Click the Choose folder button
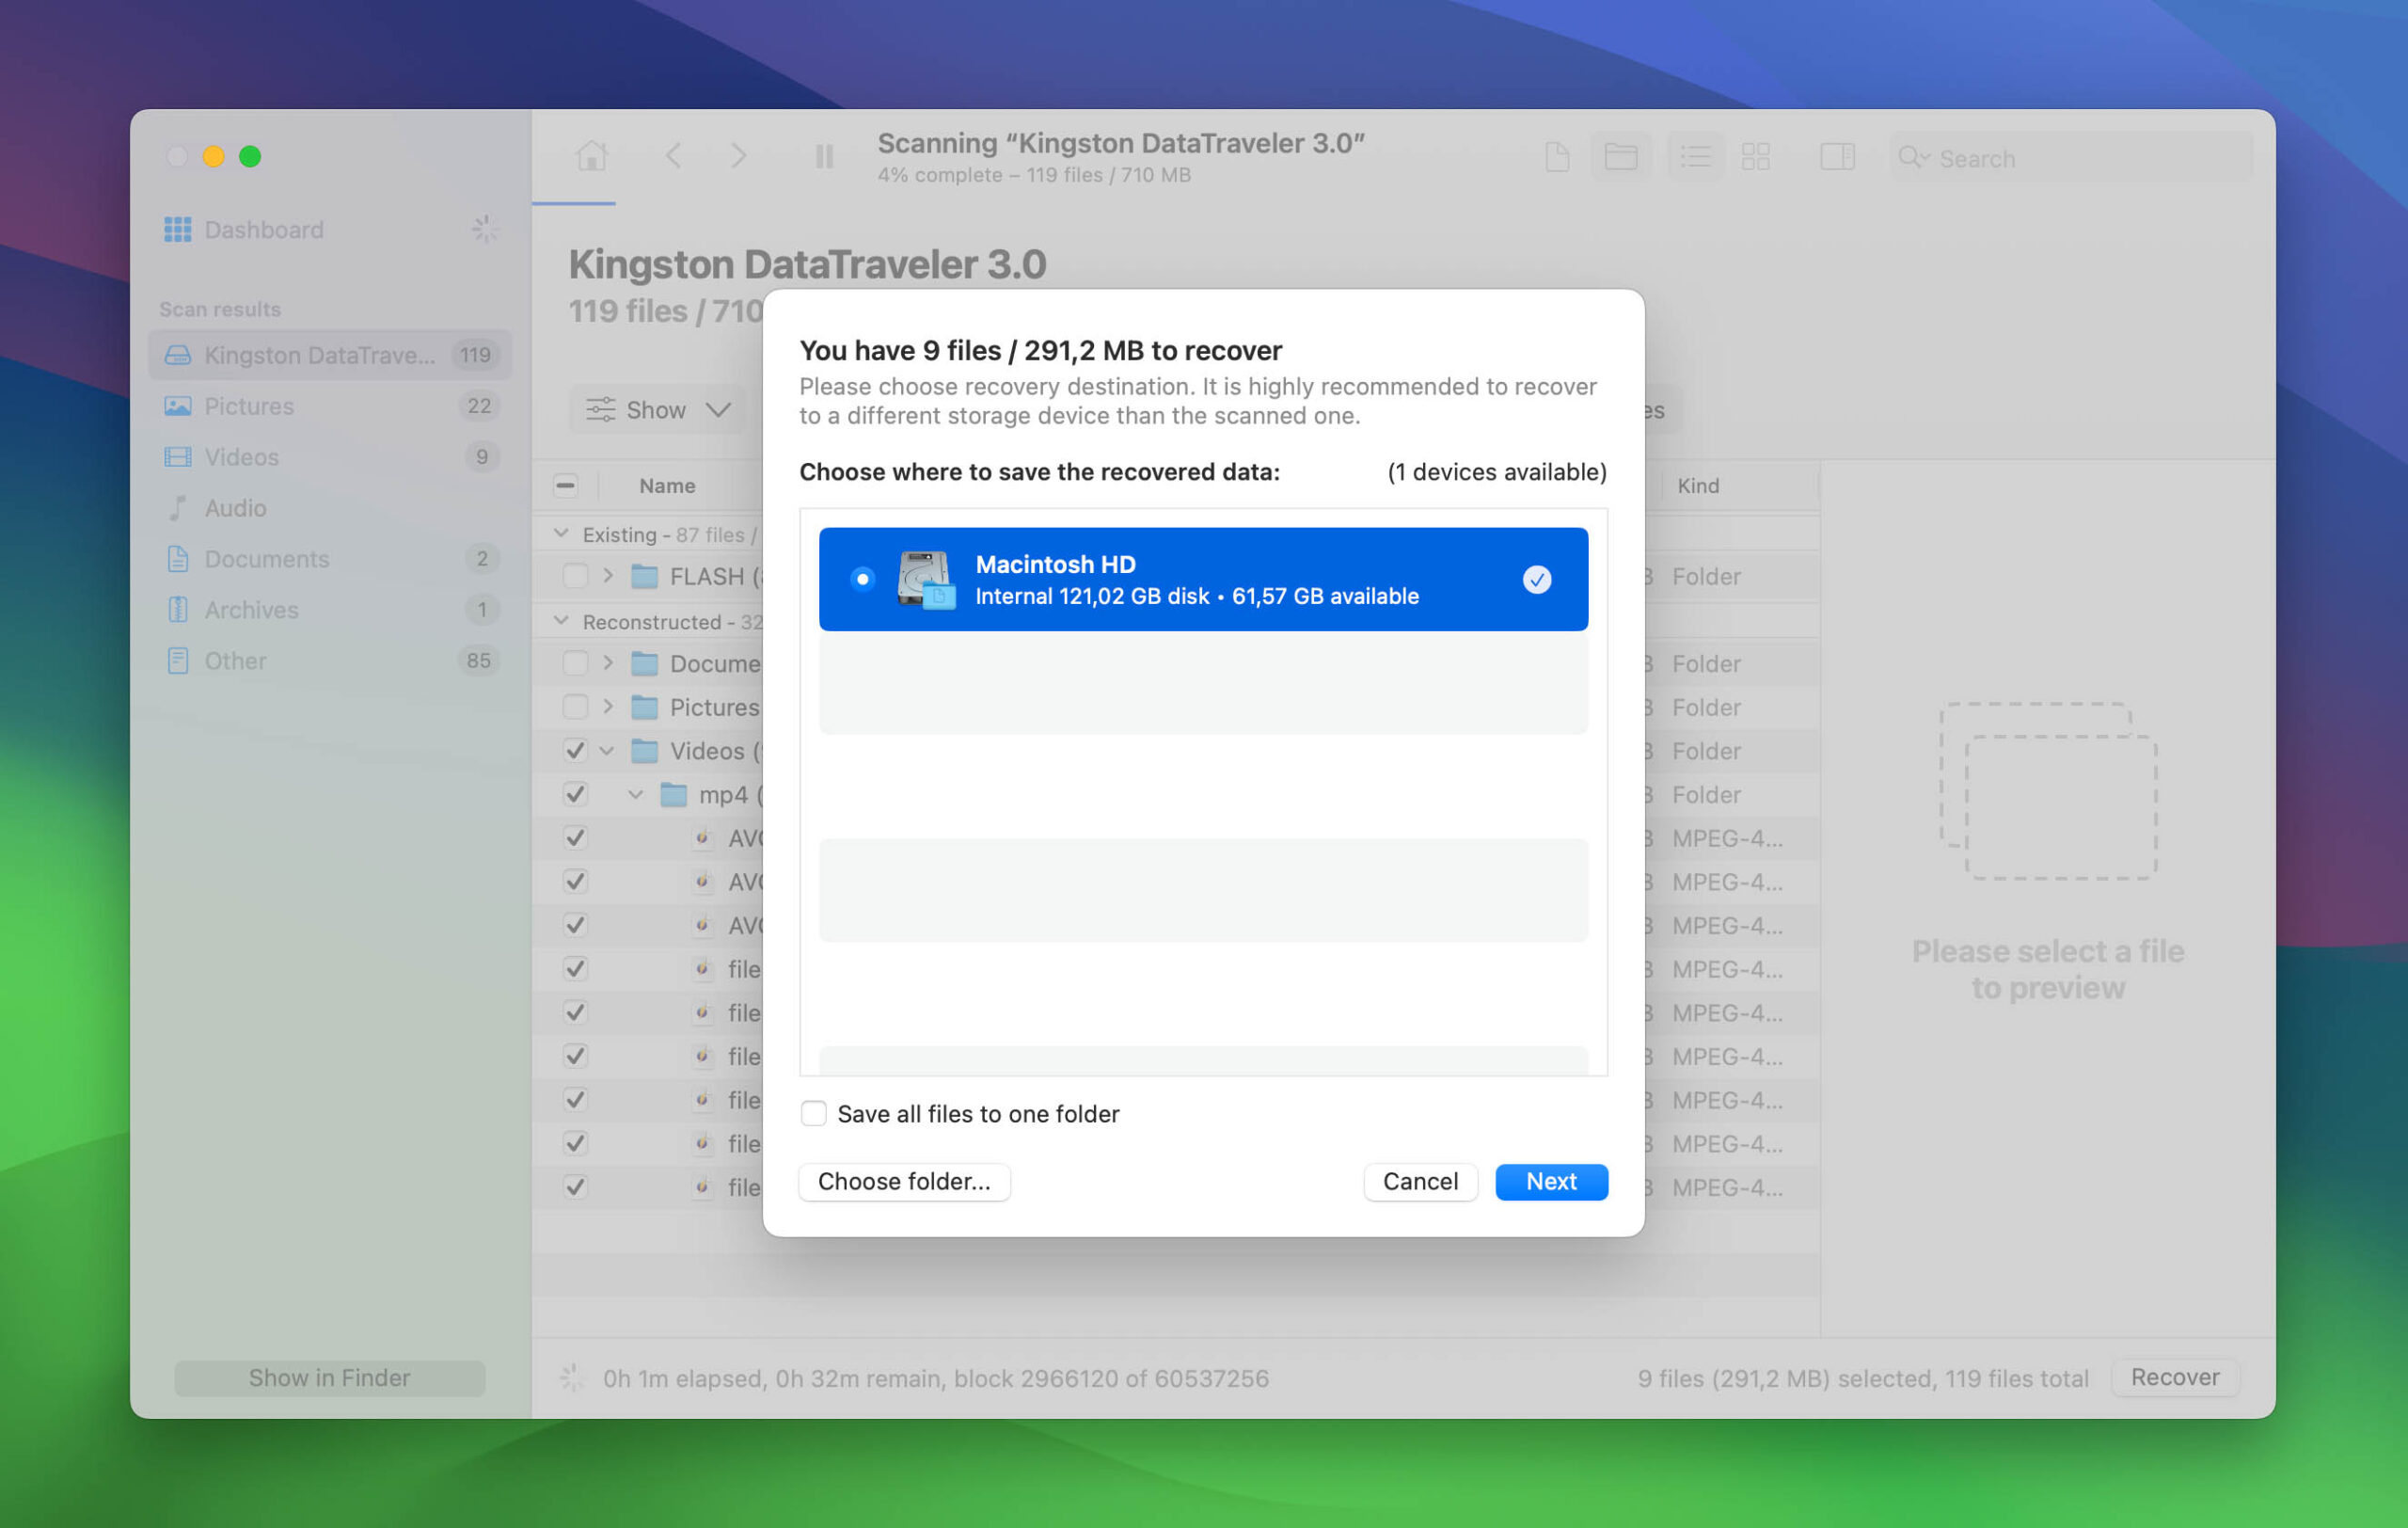2408x1528 pixels. (904, 1180)
